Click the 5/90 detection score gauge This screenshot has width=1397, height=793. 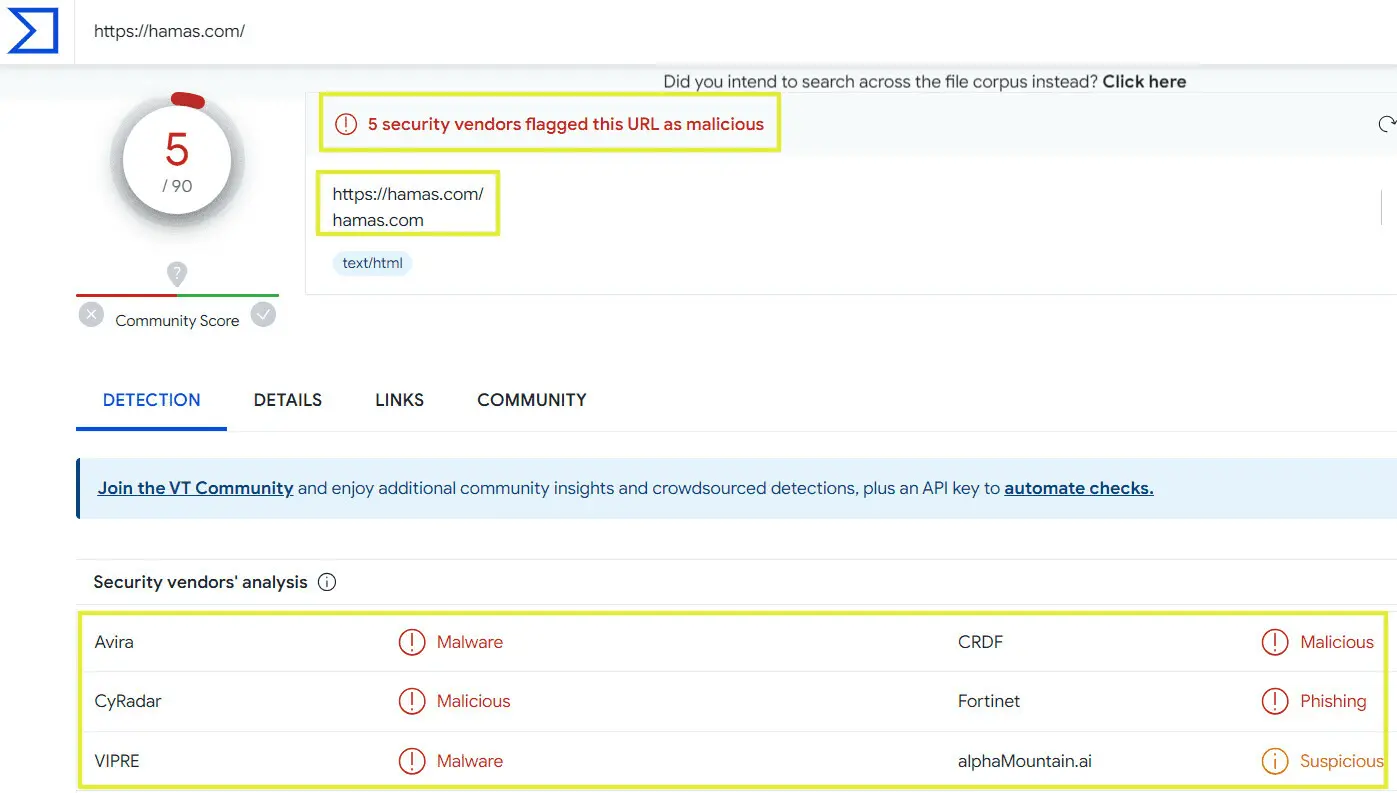click(x=177, y=162)
